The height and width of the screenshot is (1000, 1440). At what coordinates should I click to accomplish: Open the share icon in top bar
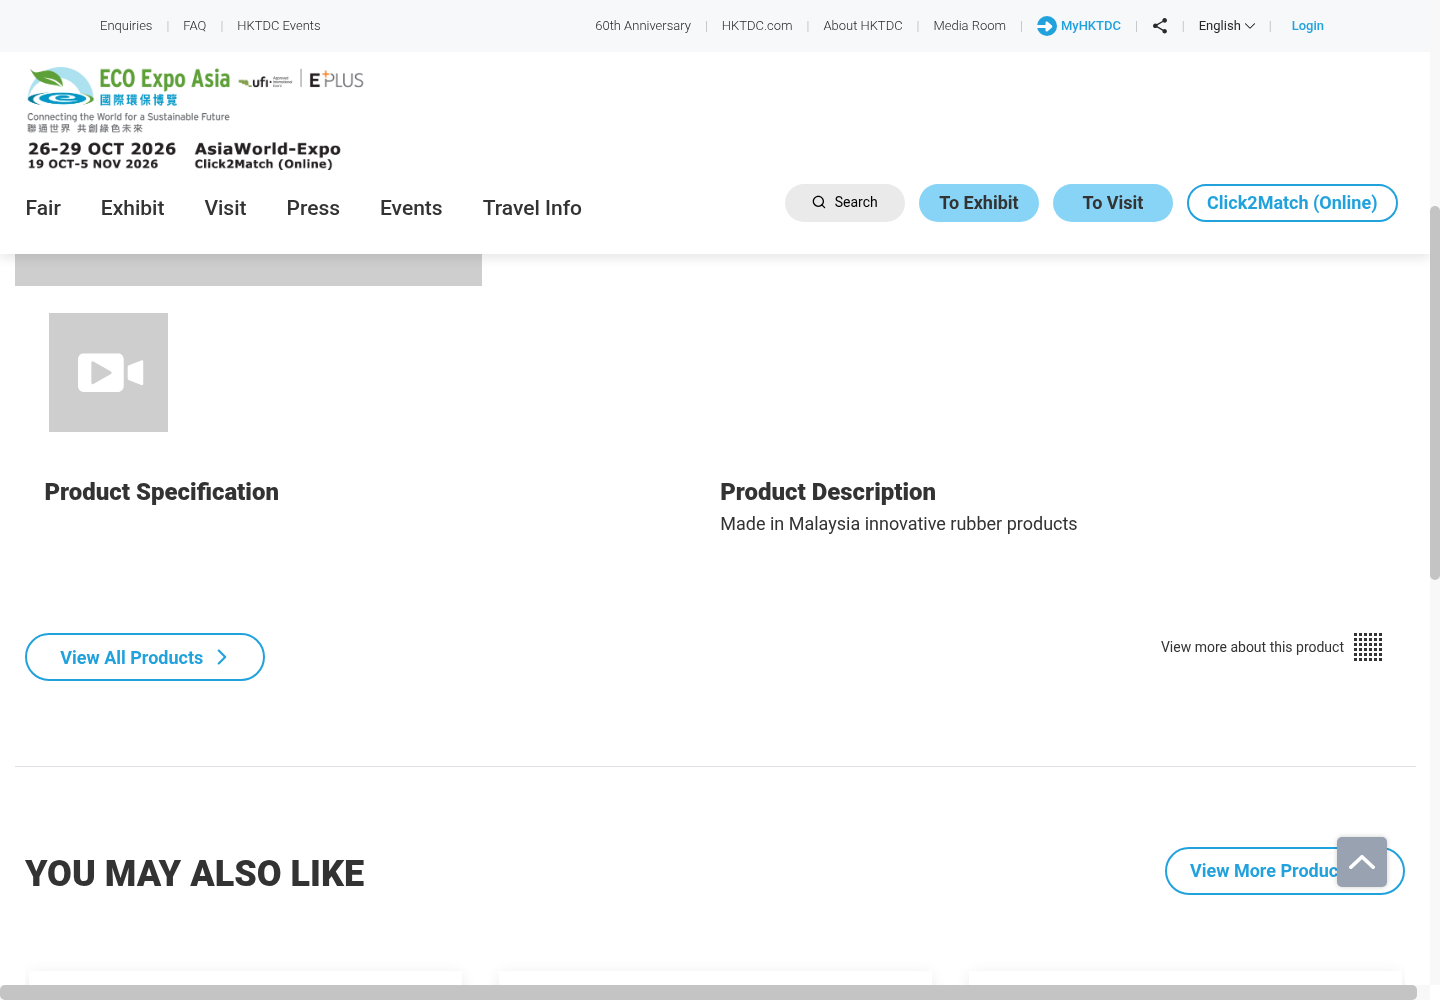pyautogui.click(x=1160, y=26)
